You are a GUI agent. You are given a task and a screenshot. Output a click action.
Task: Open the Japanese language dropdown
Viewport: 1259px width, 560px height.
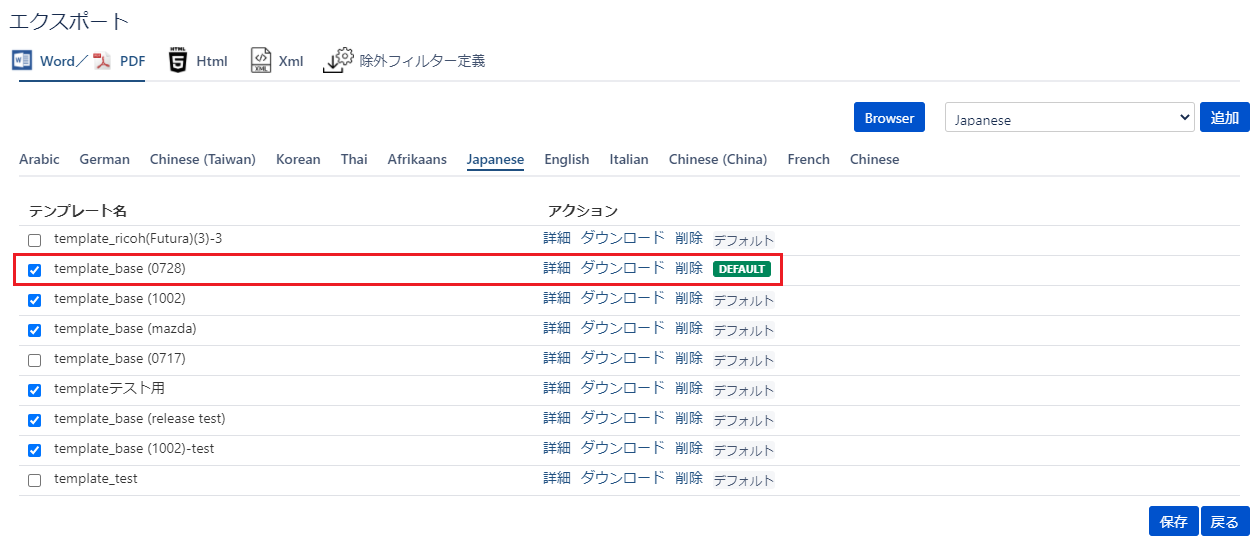pyautogui.click(x=1069, y=118)
